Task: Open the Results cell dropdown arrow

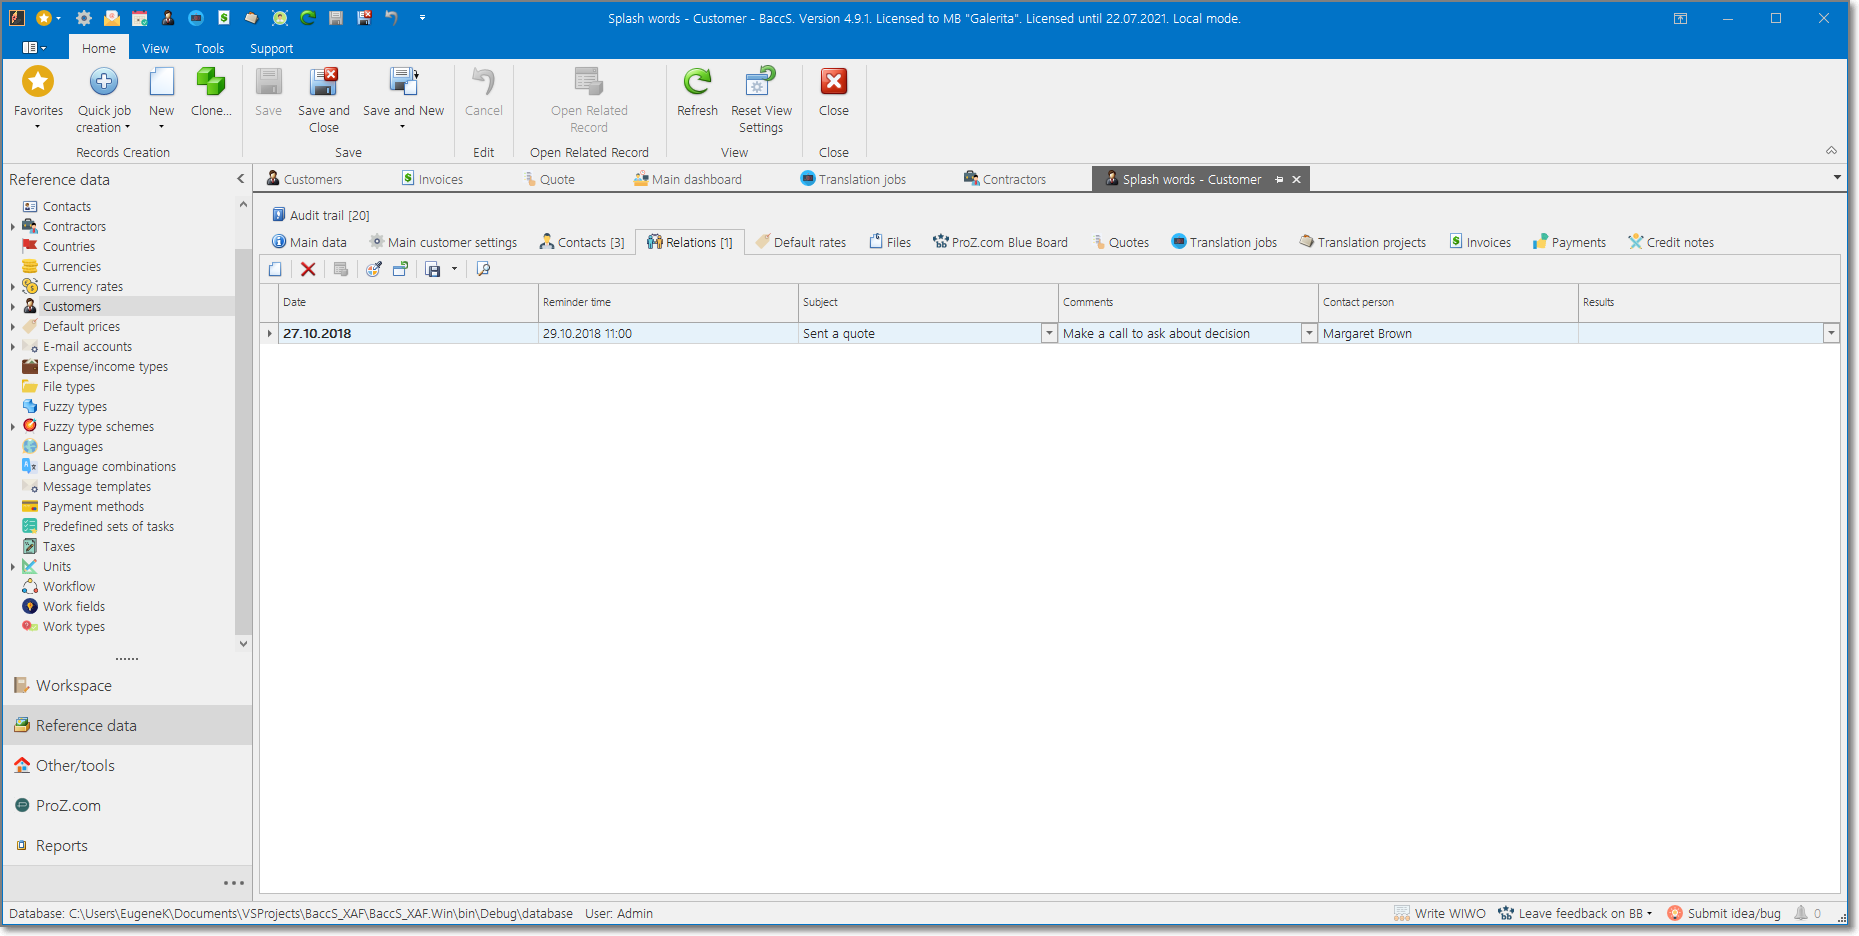Action: coord(1831,334)
